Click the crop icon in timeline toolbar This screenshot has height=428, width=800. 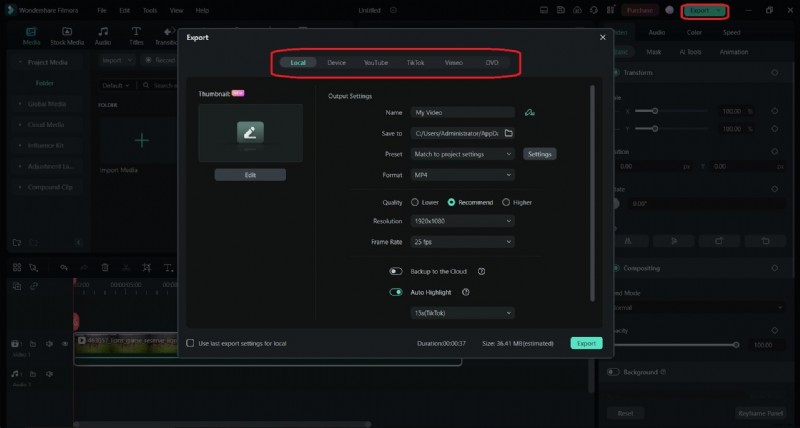pos(147,267)
